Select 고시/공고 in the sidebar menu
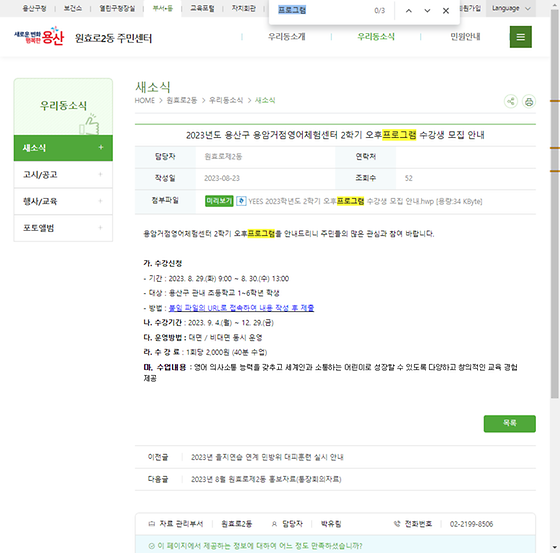 click(x=63, y=175)
